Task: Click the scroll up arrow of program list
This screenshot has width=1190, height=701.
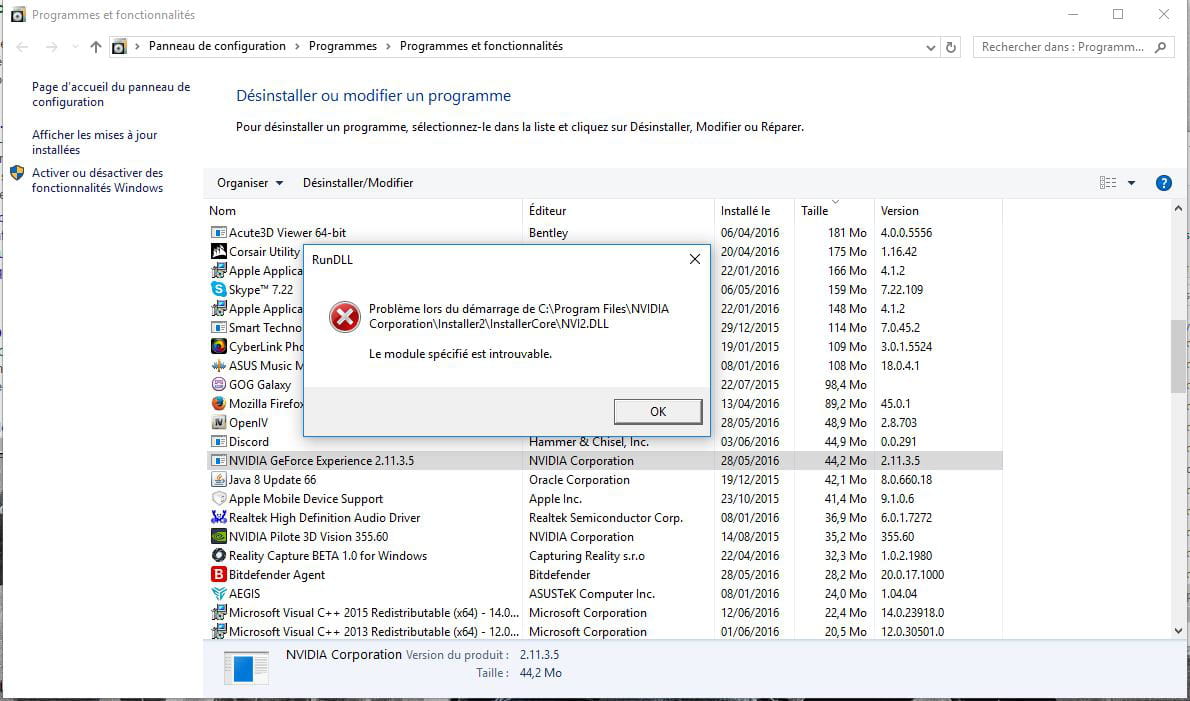Action: click(1178, 208)
